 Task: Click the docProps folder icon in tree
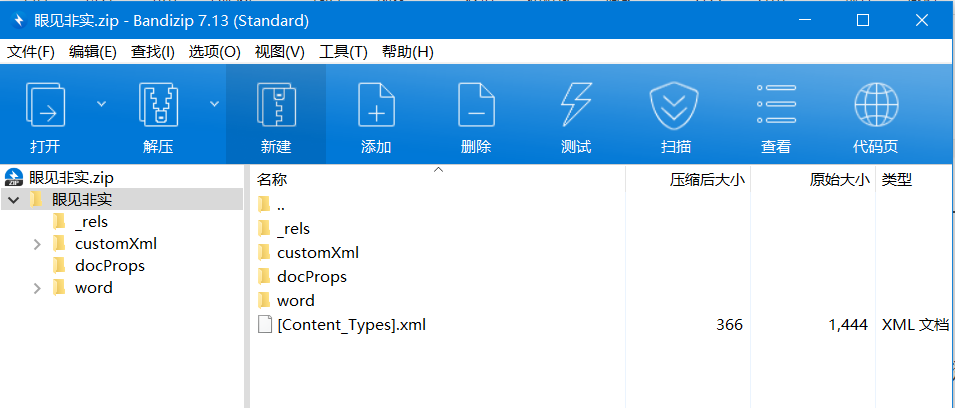pyautogui.click(x=59, y=266)
